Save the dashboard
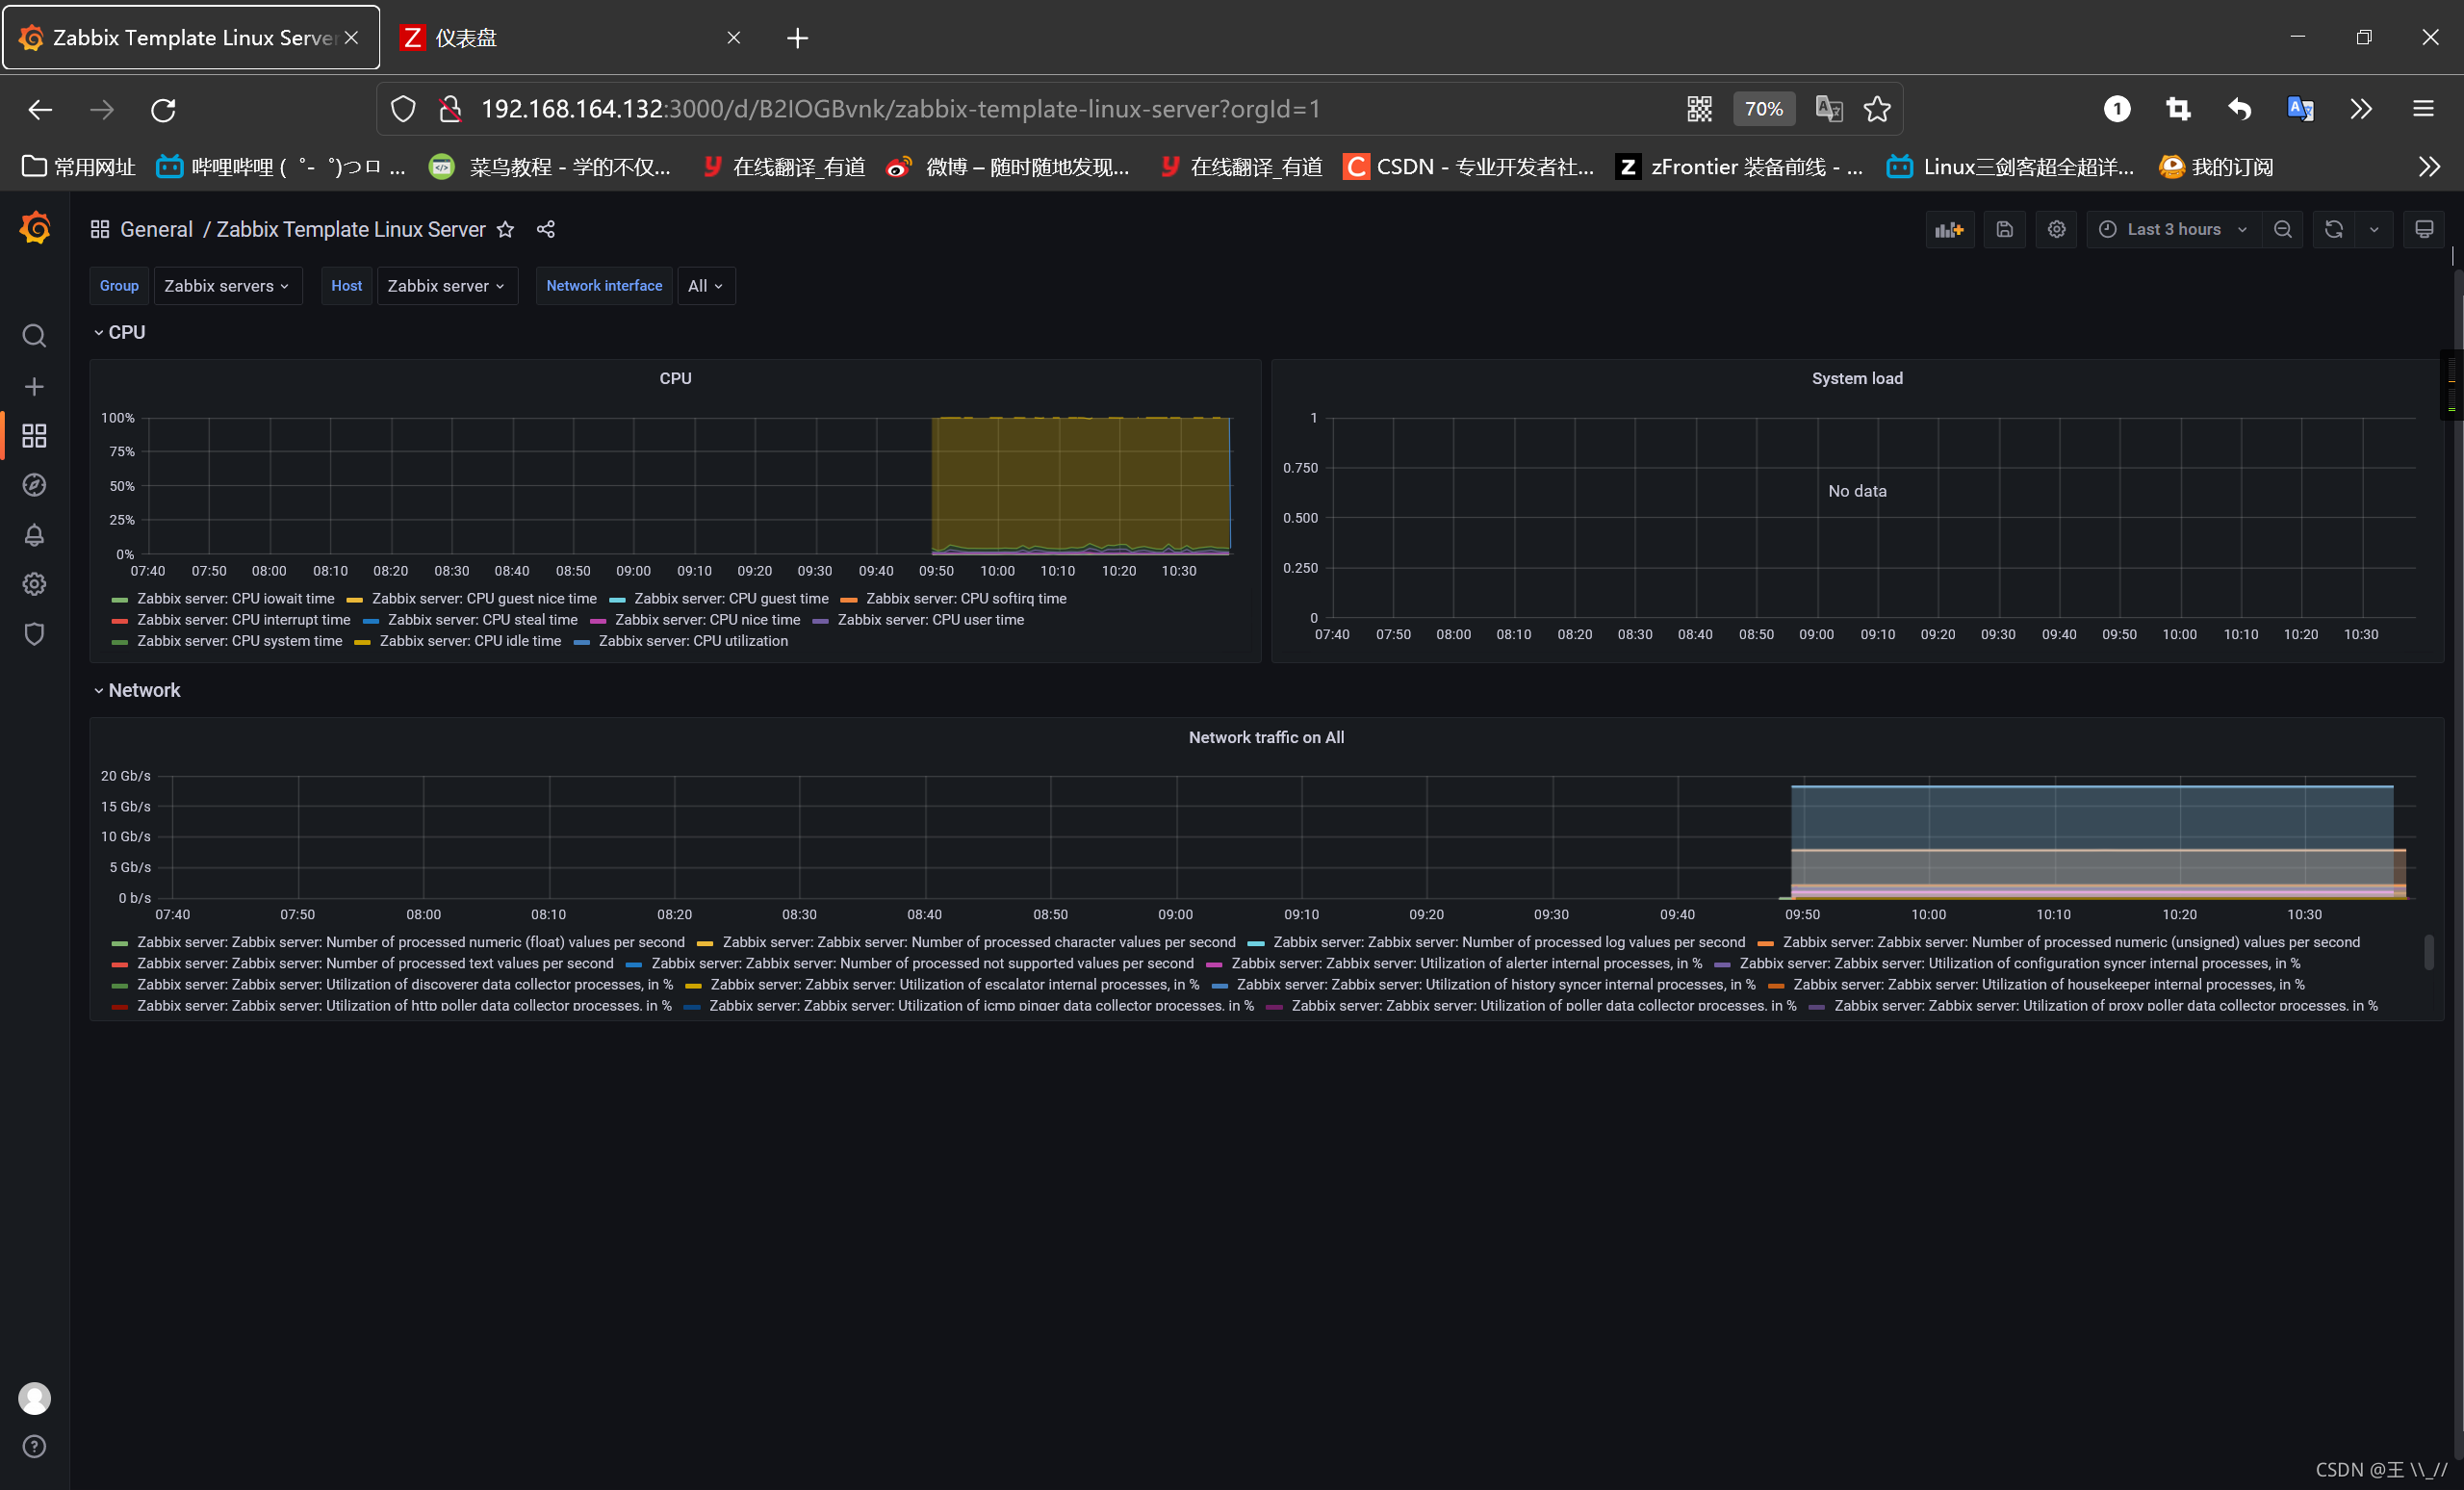The height and width of the screenshot is (1490, 2464). coord(2004,229)
